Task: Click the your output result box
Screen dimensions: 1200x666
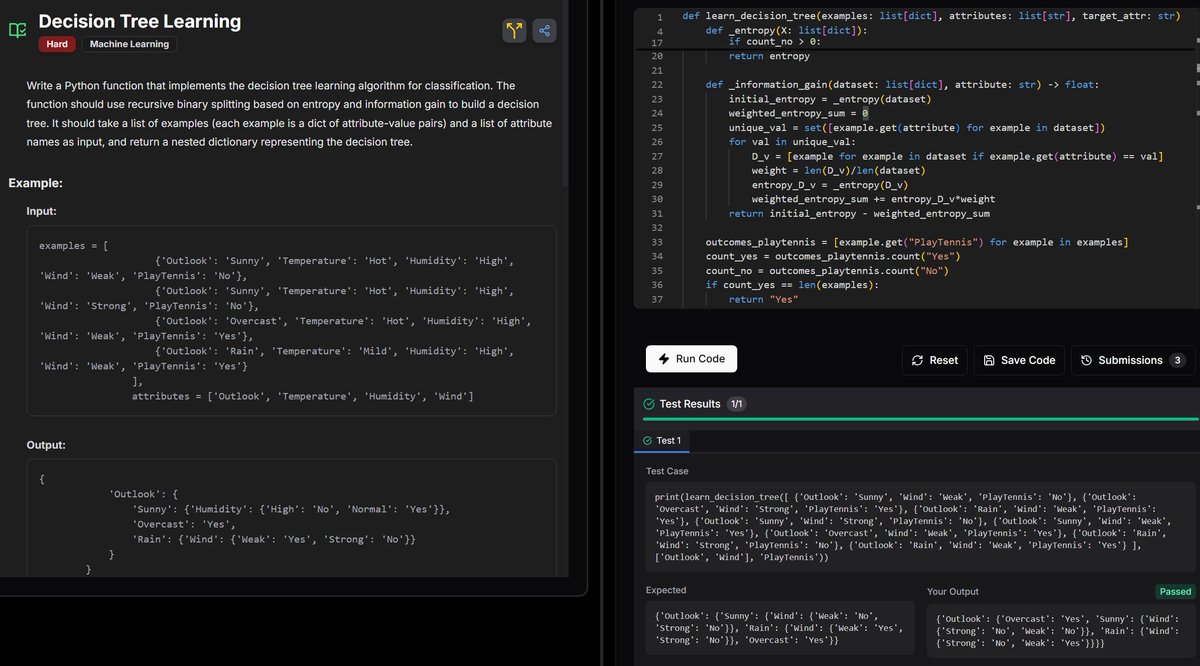Action: (x=1061, y=628)
